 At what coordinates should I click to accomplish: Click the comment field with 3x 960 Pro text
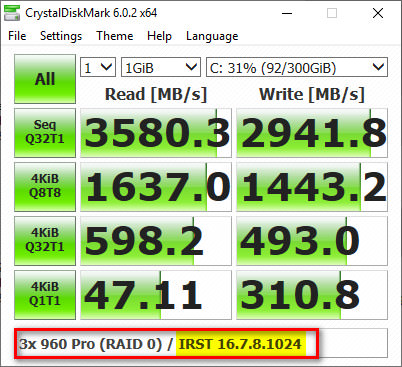click(201, 343)
